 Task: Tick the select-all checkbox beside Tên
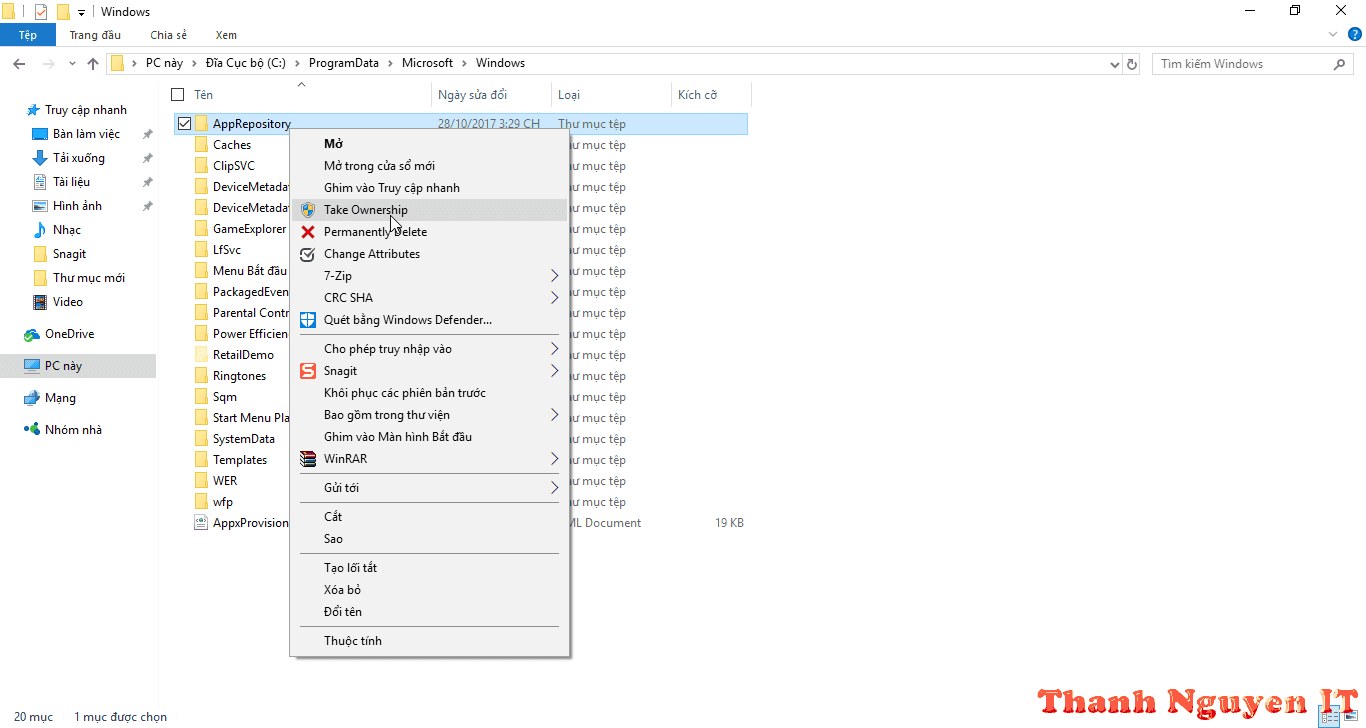[x=178, y=95]
